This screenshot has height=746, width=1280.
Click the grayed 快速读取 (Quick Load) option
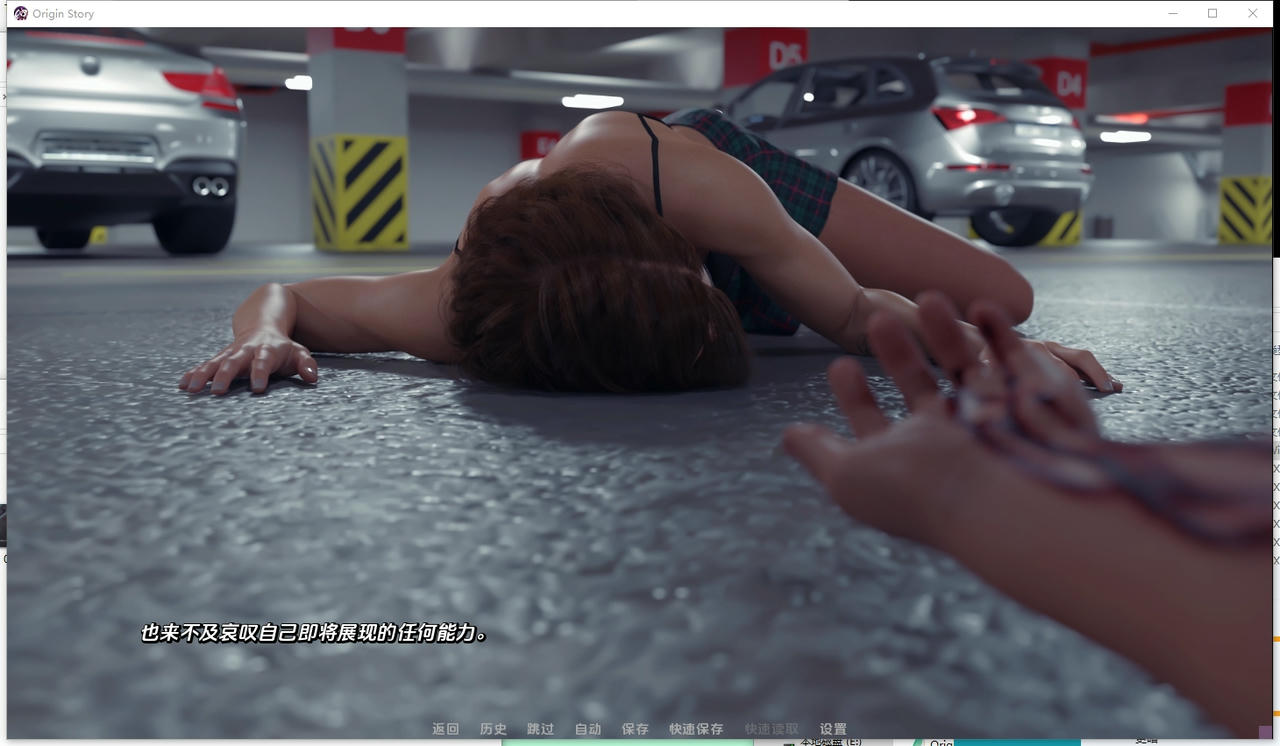point(771,728)
